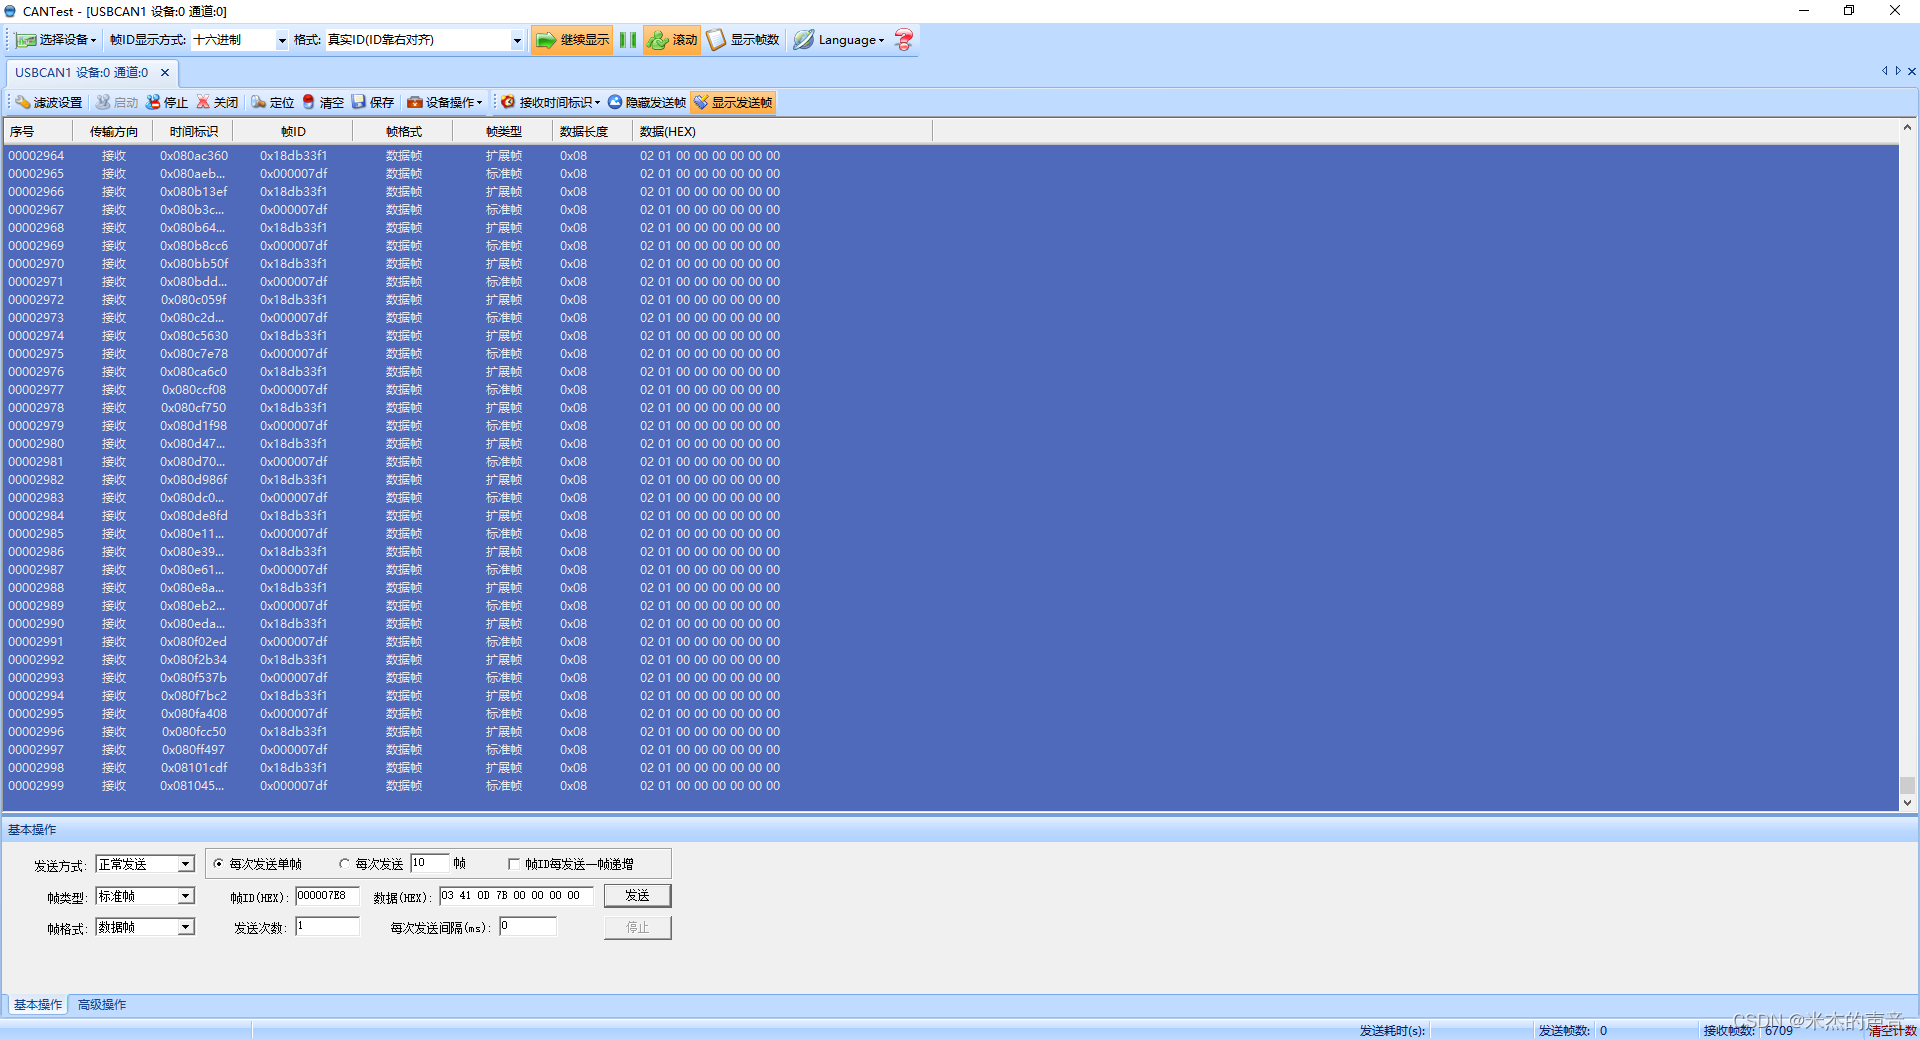
Task: Focus the 发送次数 input field
Action: [x=327, y=927]
